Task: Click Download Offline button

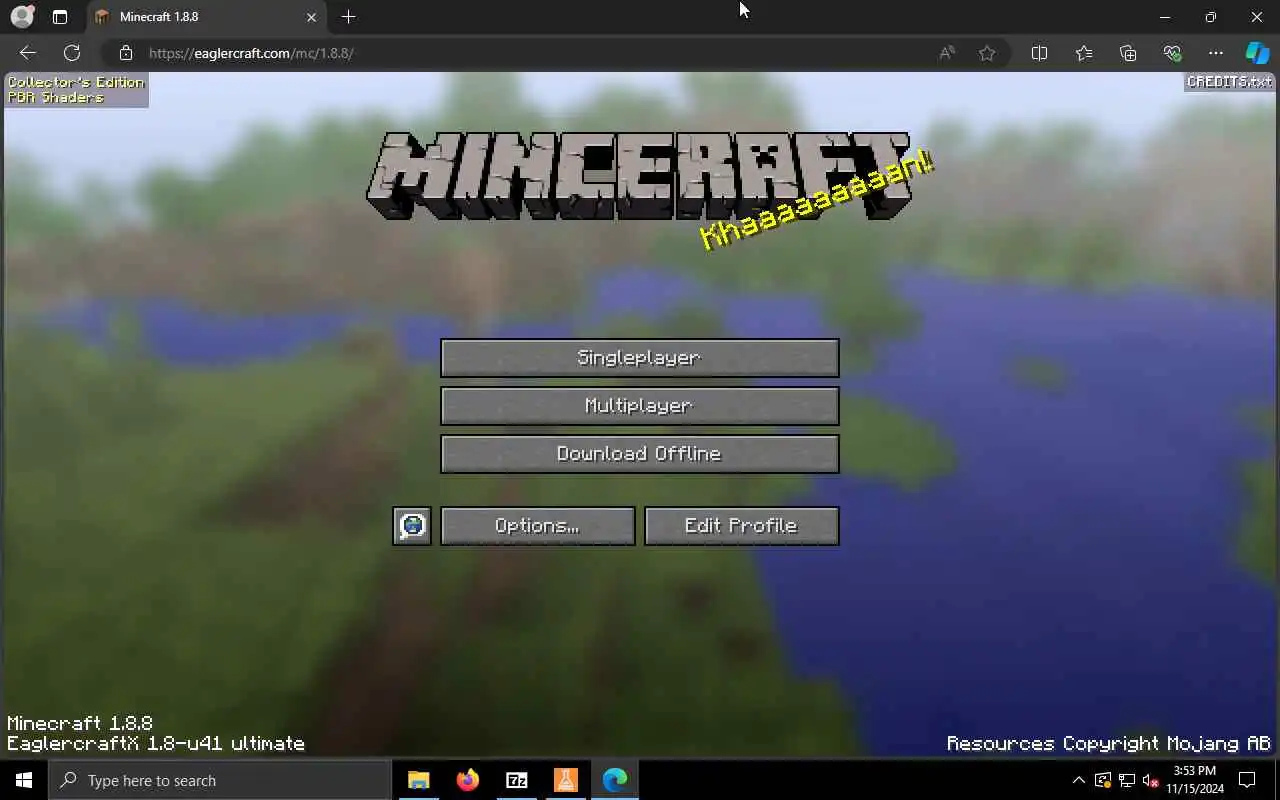Action: [639, 454]
